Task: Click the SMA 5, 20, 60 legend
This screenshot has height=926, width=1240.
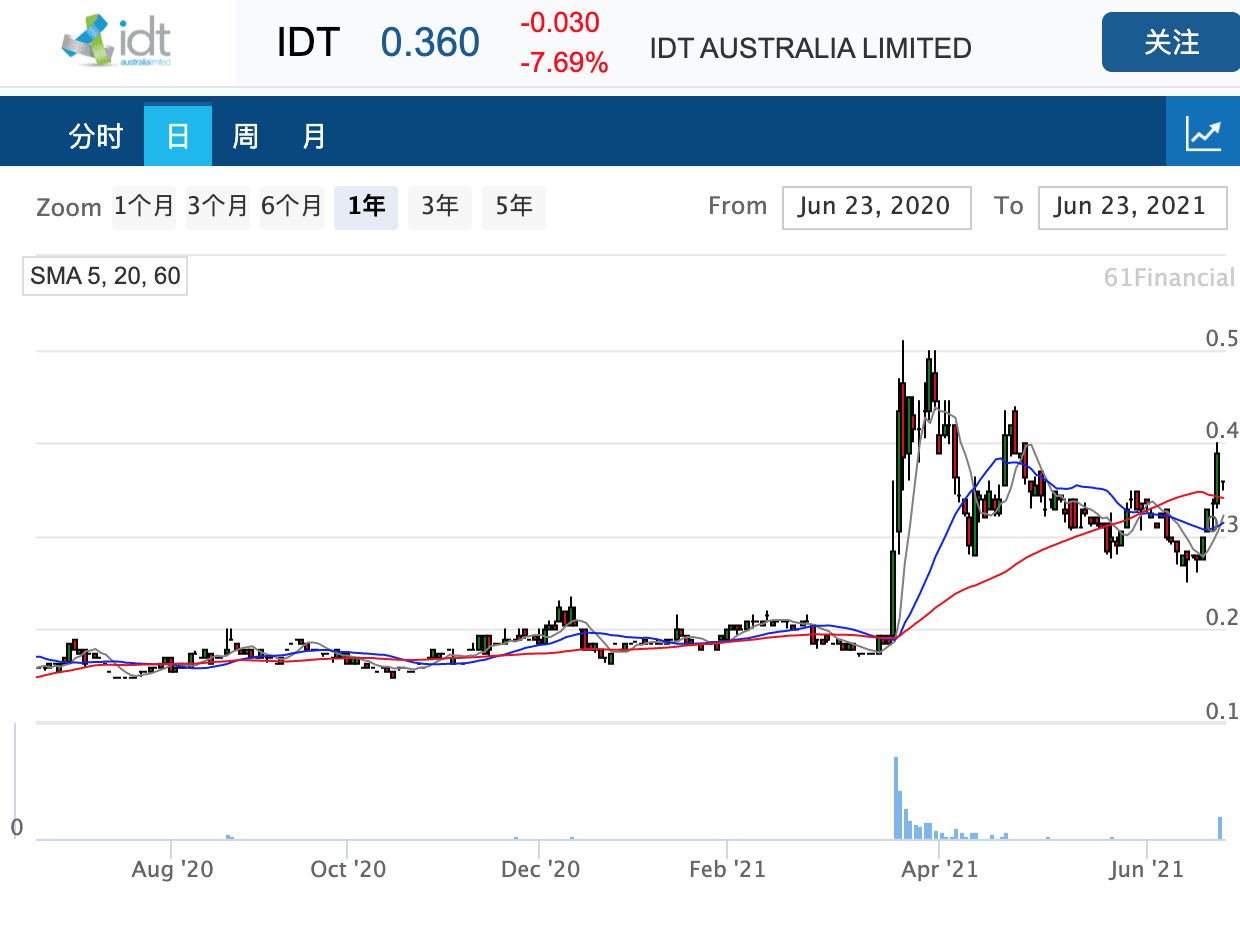Action: pos(105,276)
